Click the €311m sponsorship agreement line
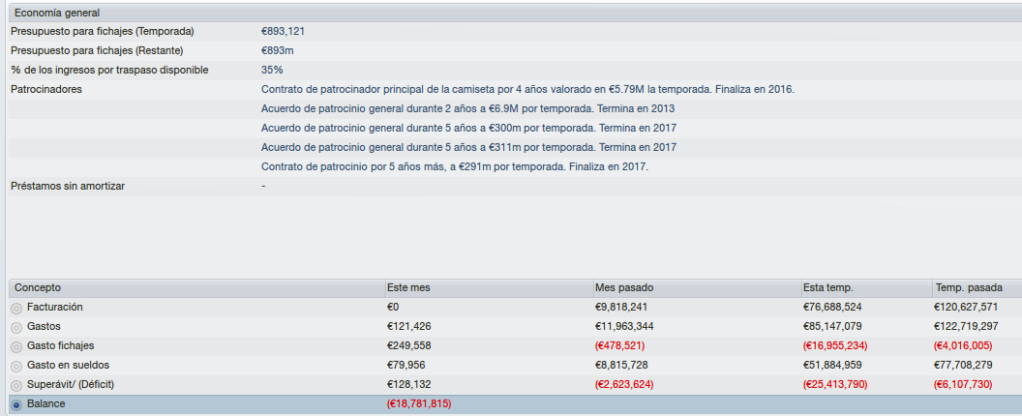 click(x=469, y=147)
